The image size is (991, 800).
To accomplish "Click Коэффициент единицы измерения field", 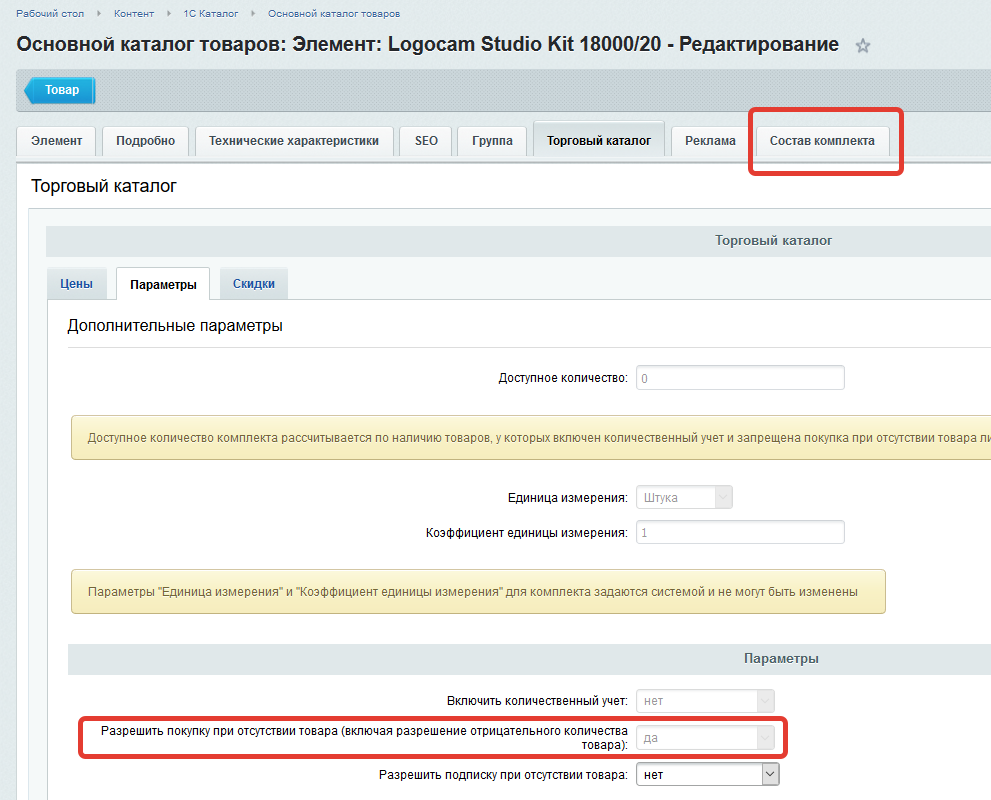I will coord(740,532).
